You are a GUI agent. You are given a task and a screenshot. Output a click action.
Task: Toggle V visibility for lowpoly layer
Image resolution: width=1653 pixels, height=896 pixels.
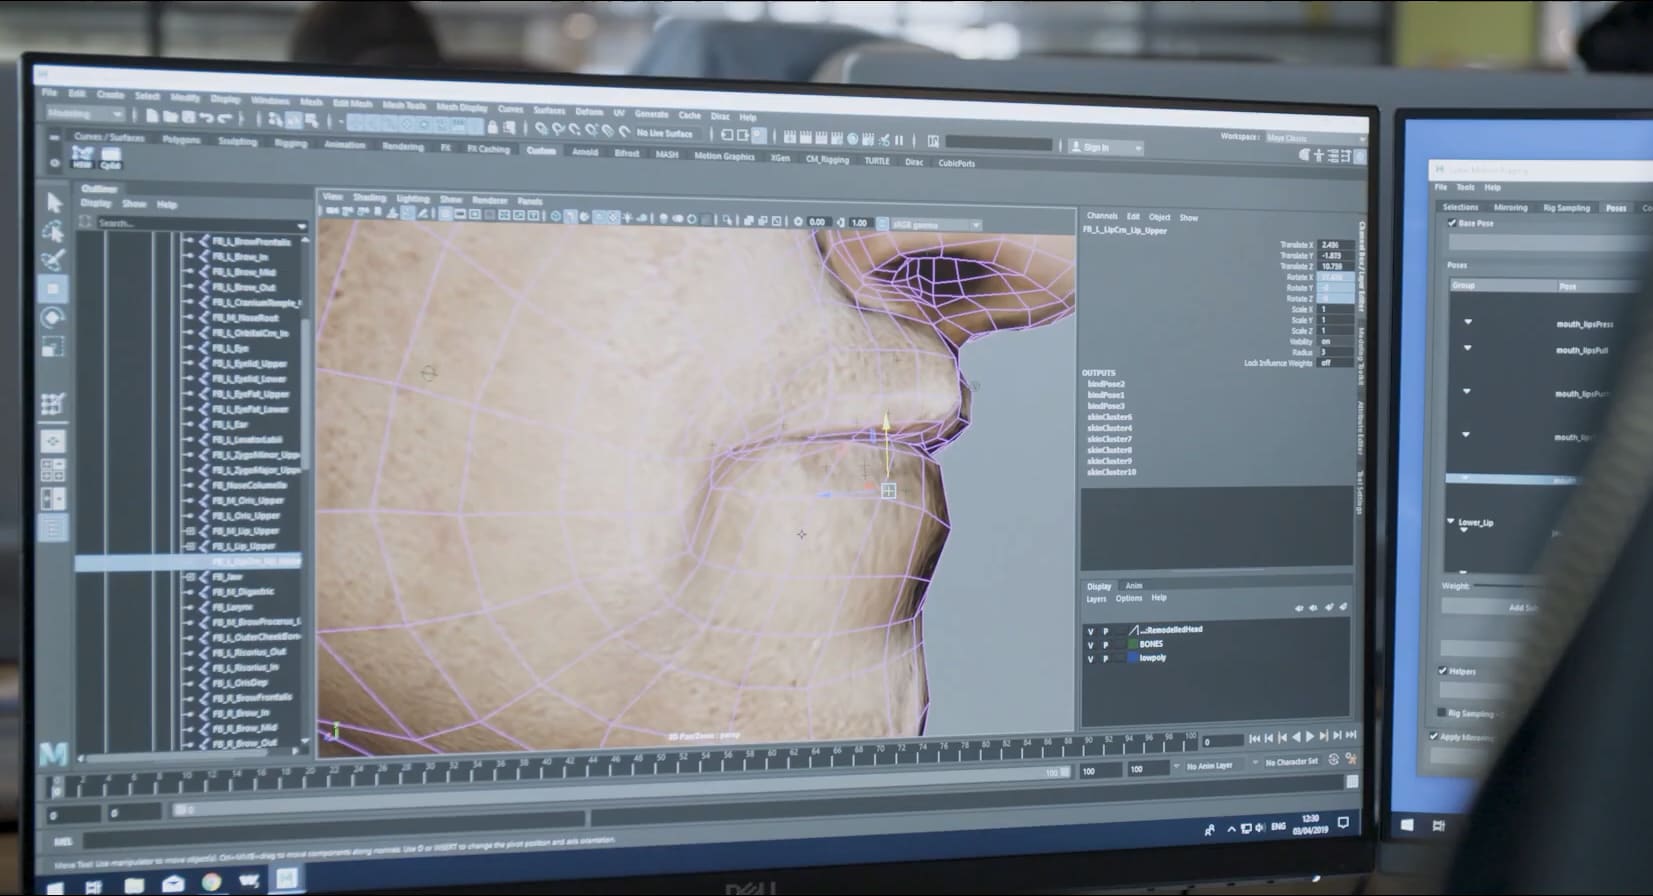(1091, 659)
